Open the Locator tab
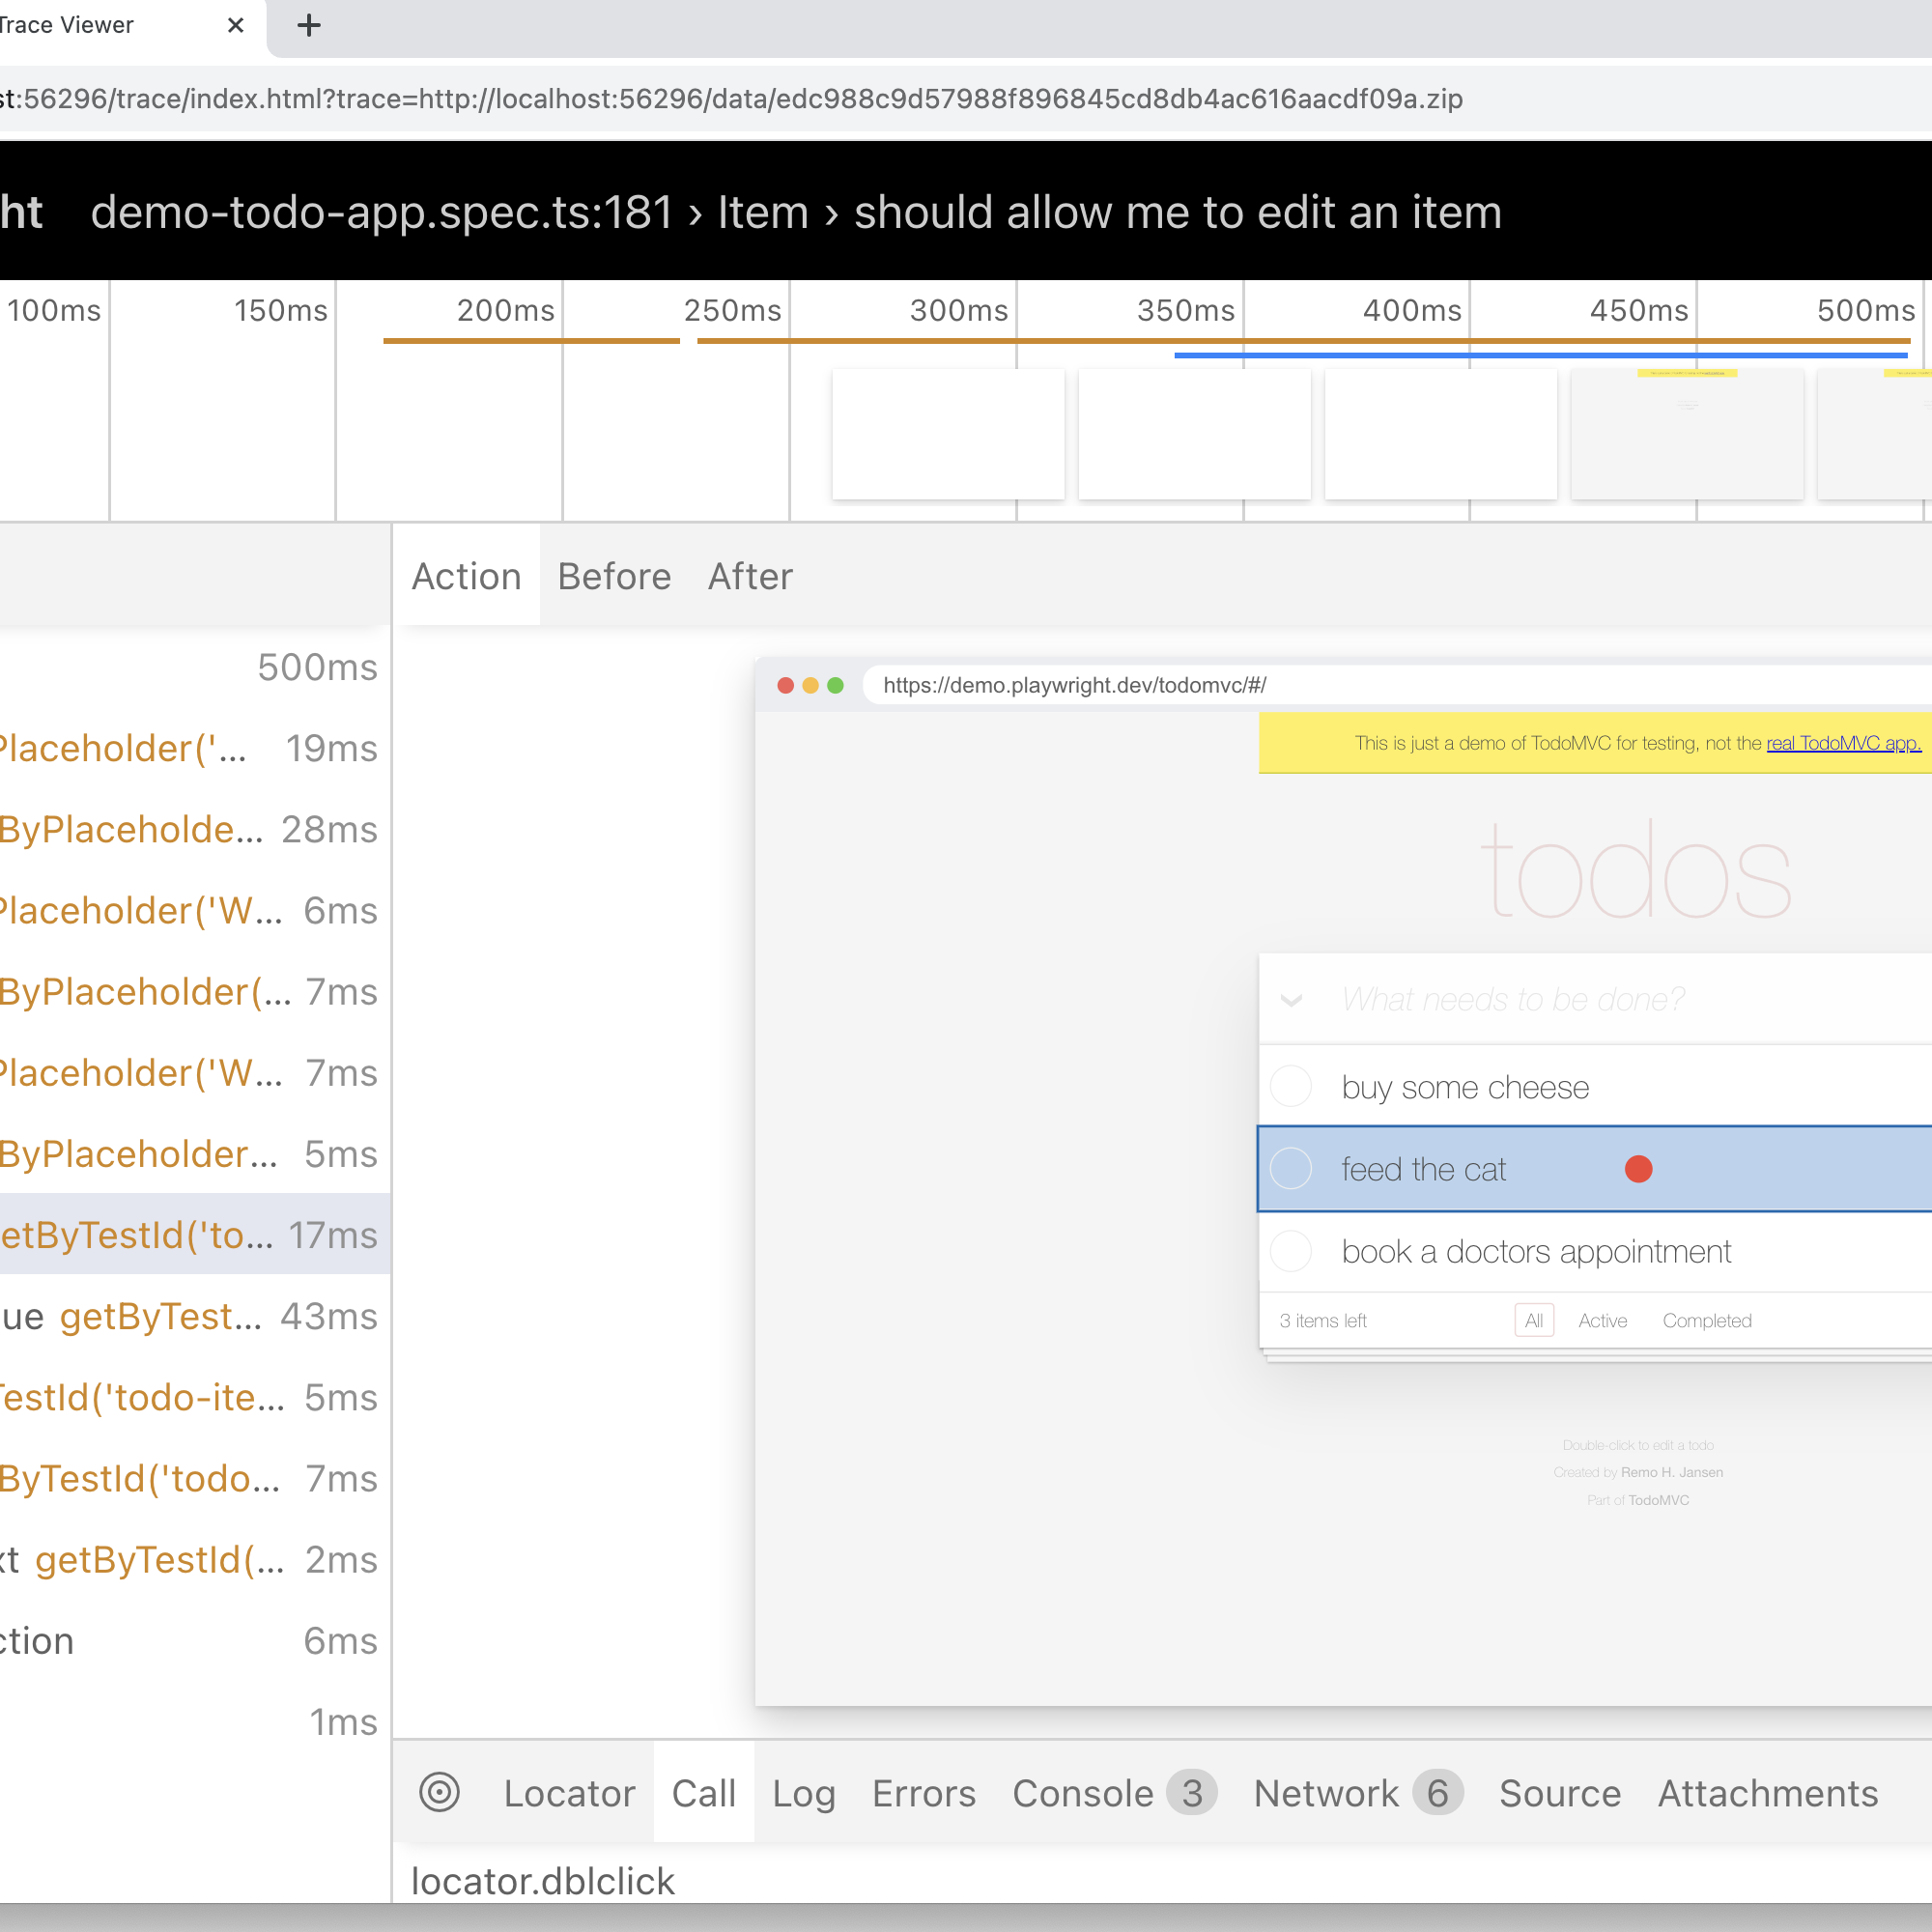Viewport: 1932px width, 1932px height. point(569,1792)
